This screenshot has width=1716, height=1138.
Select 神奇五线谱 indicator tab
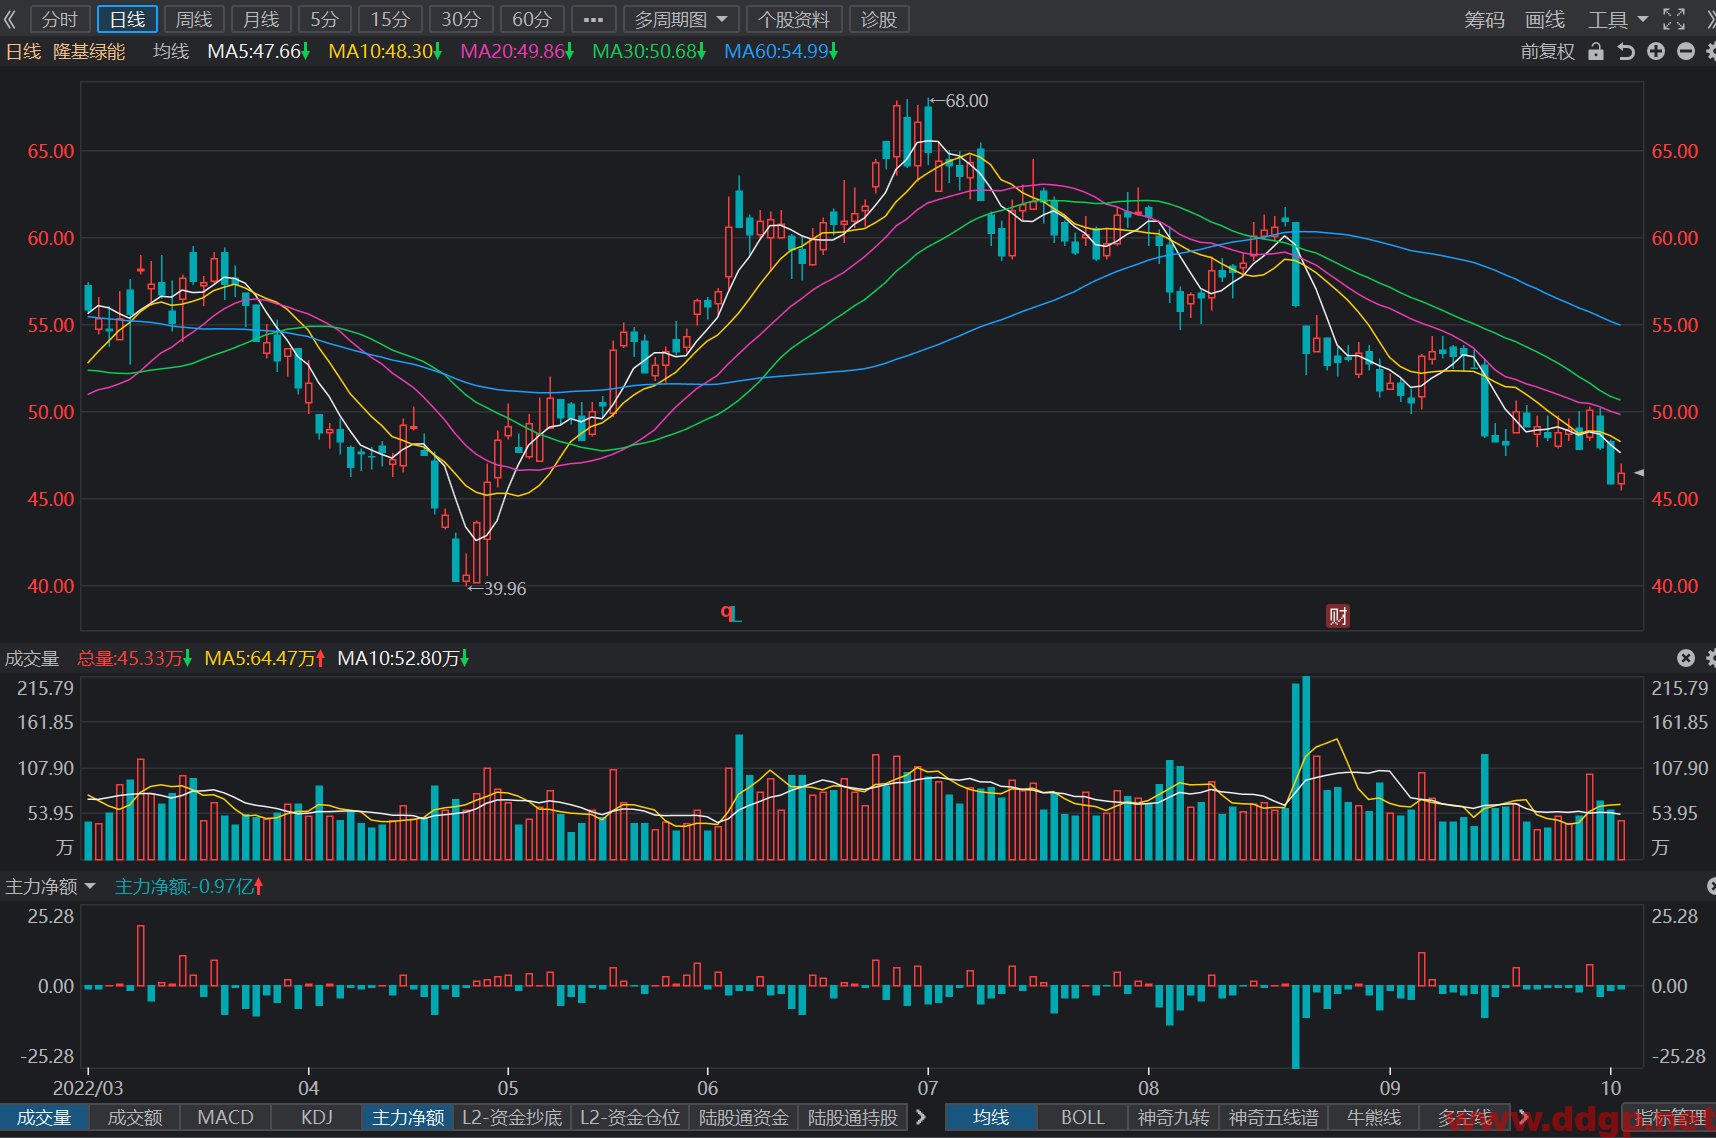(1274, 1117)
